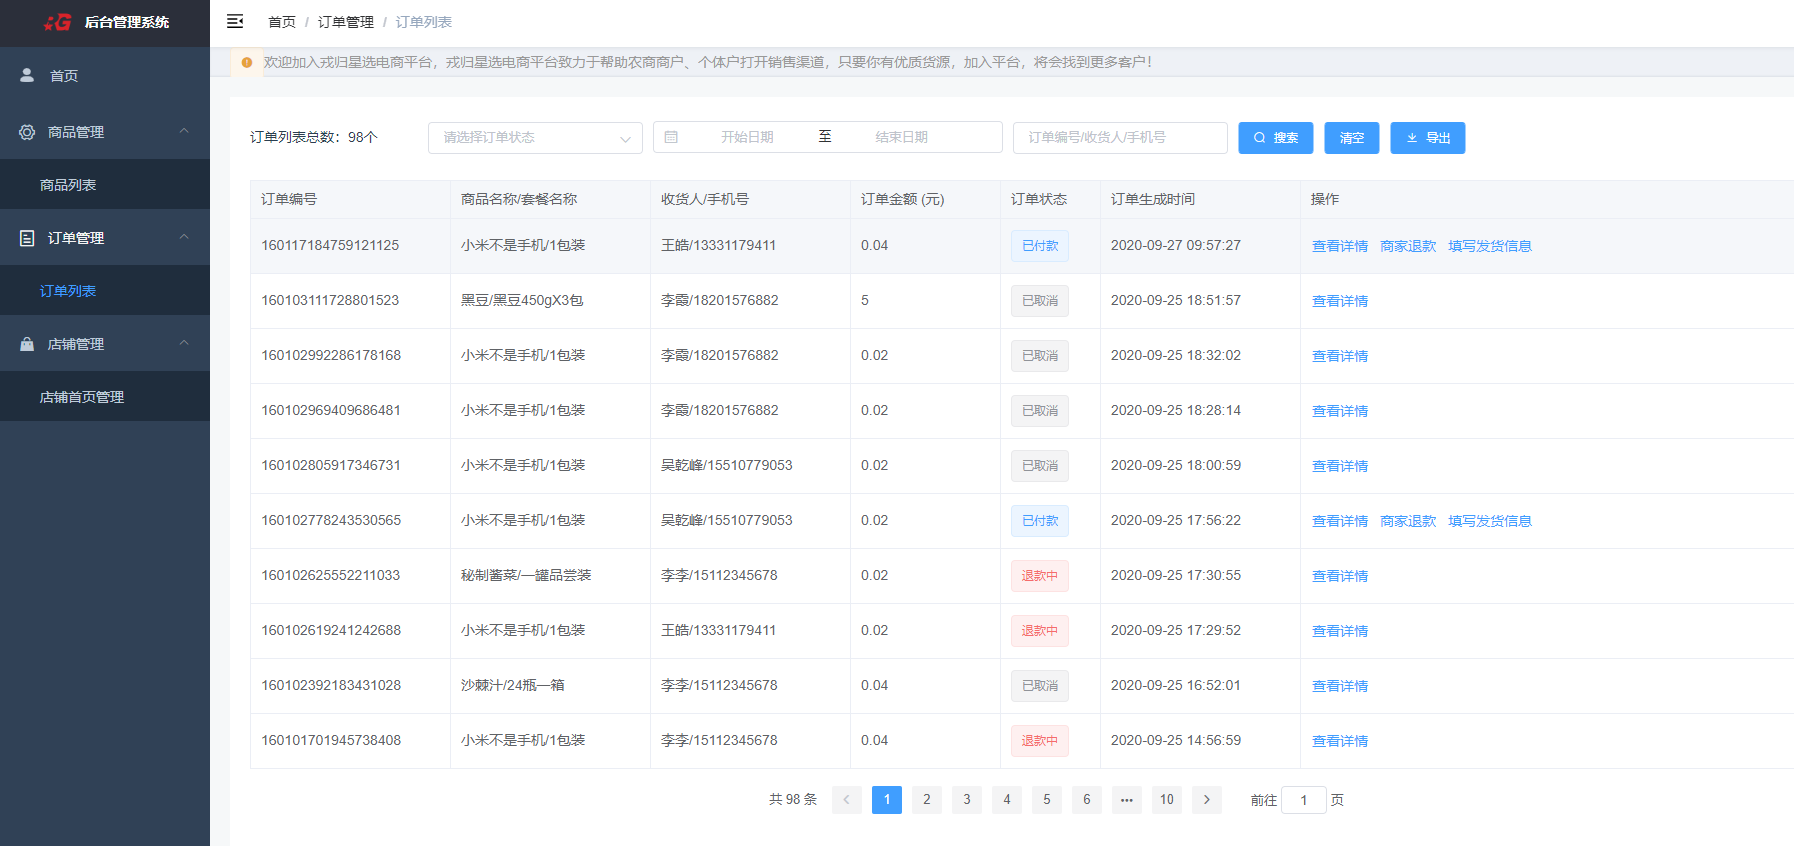Collapse the 商品管理 menu chevron
This screenshot has height=846, width=1794.
[x=184, y=131]
